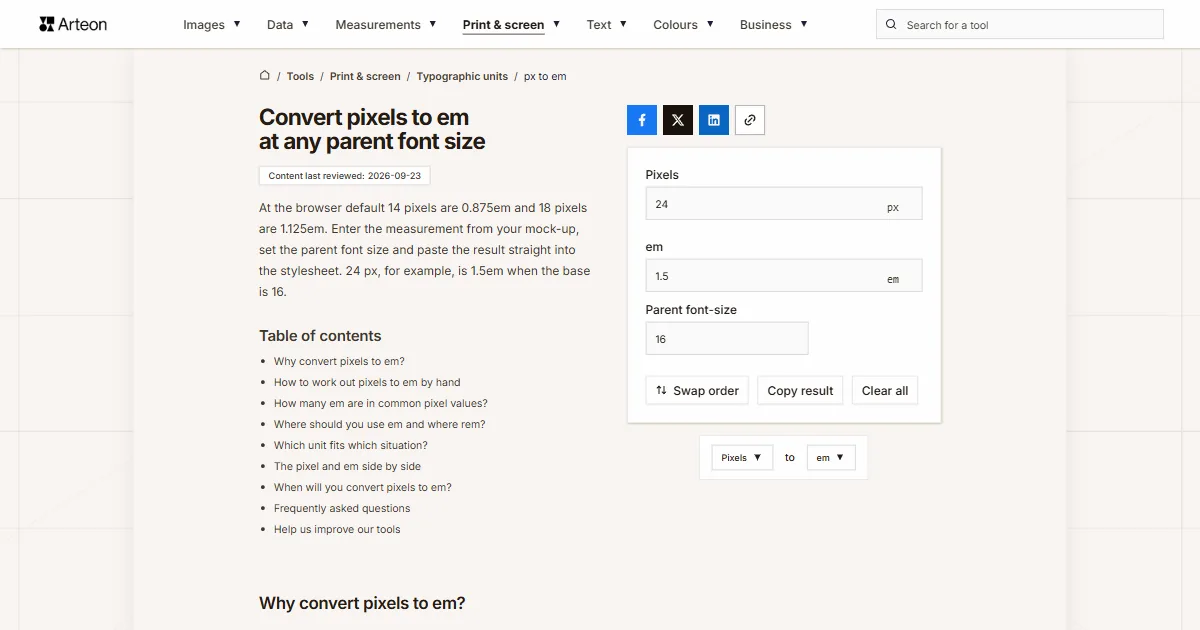Click the search magnifier icon
The image size is (1200, 630).
click(892, 25)
